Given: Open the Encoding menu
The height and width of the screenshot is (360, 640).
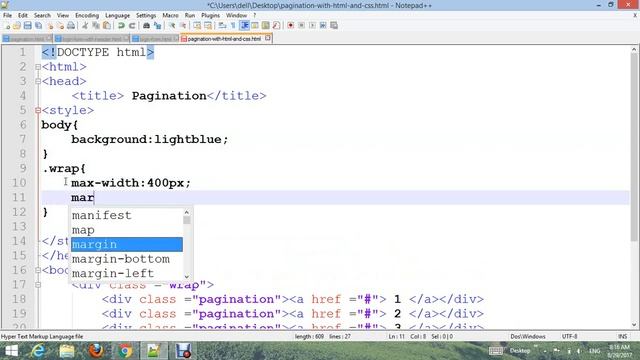Looking at the screenshot, I should tap(87, 15).
